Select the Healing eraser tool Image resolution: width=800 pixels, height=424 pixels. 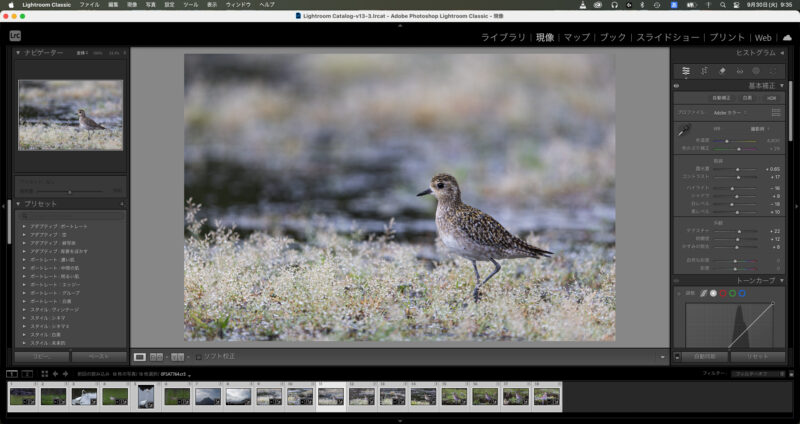(x=722, y=71)
